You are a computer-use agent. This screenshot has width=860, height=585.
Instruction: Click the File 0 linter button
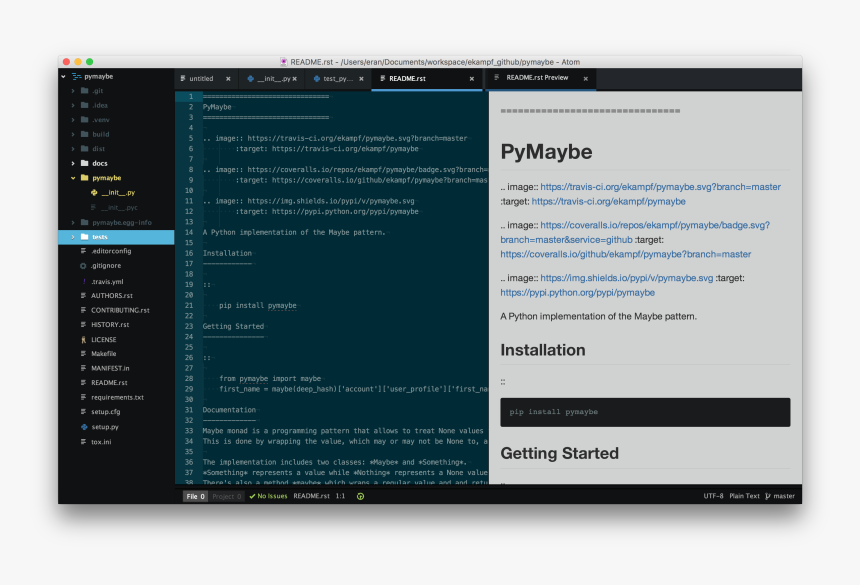click(x=195, y=497)
